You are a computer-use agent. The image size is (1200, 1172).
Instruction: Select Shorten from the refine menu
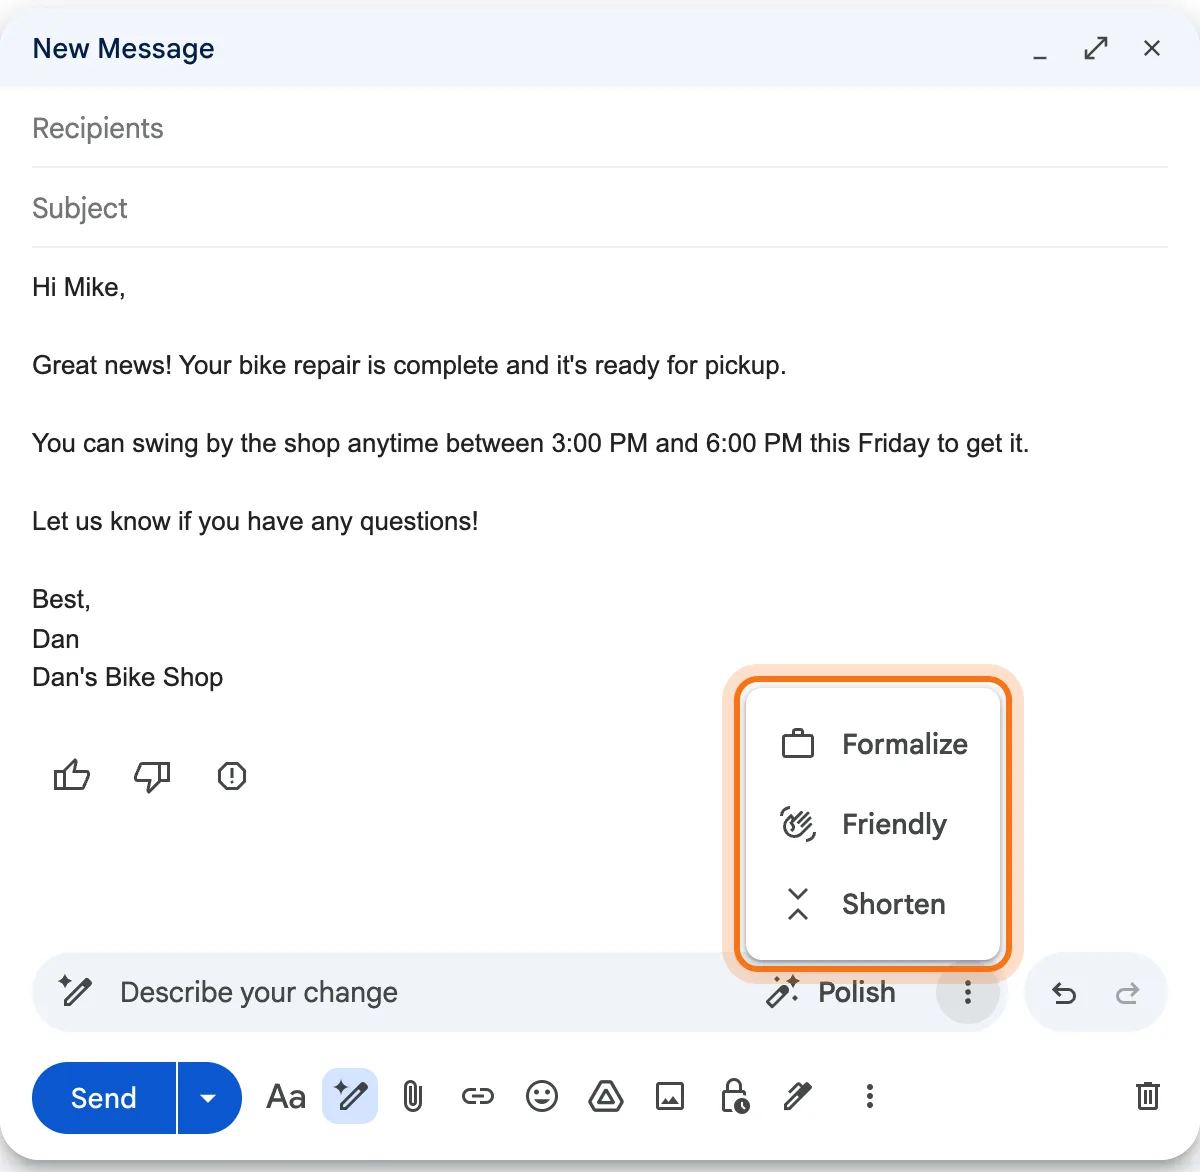click(873, 904)
